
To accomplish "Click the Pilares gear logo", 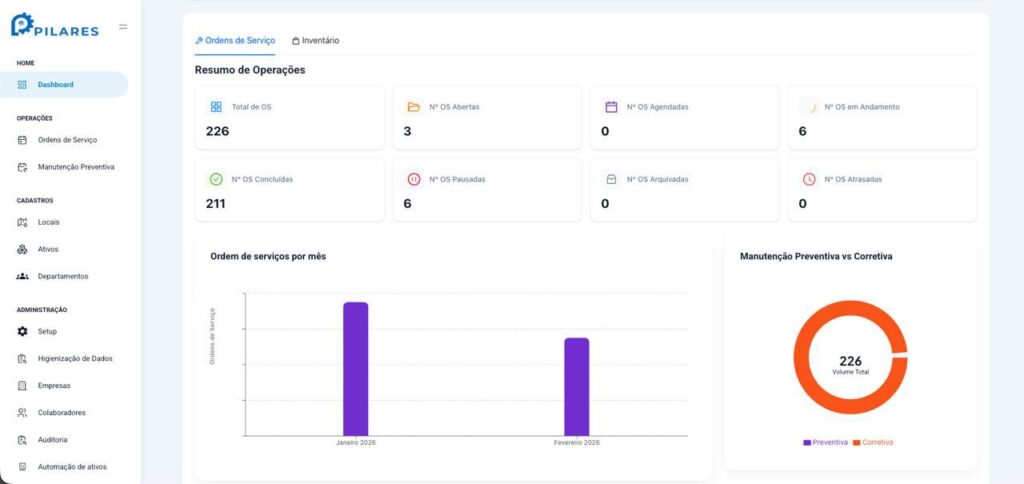I will coord(22,24).
